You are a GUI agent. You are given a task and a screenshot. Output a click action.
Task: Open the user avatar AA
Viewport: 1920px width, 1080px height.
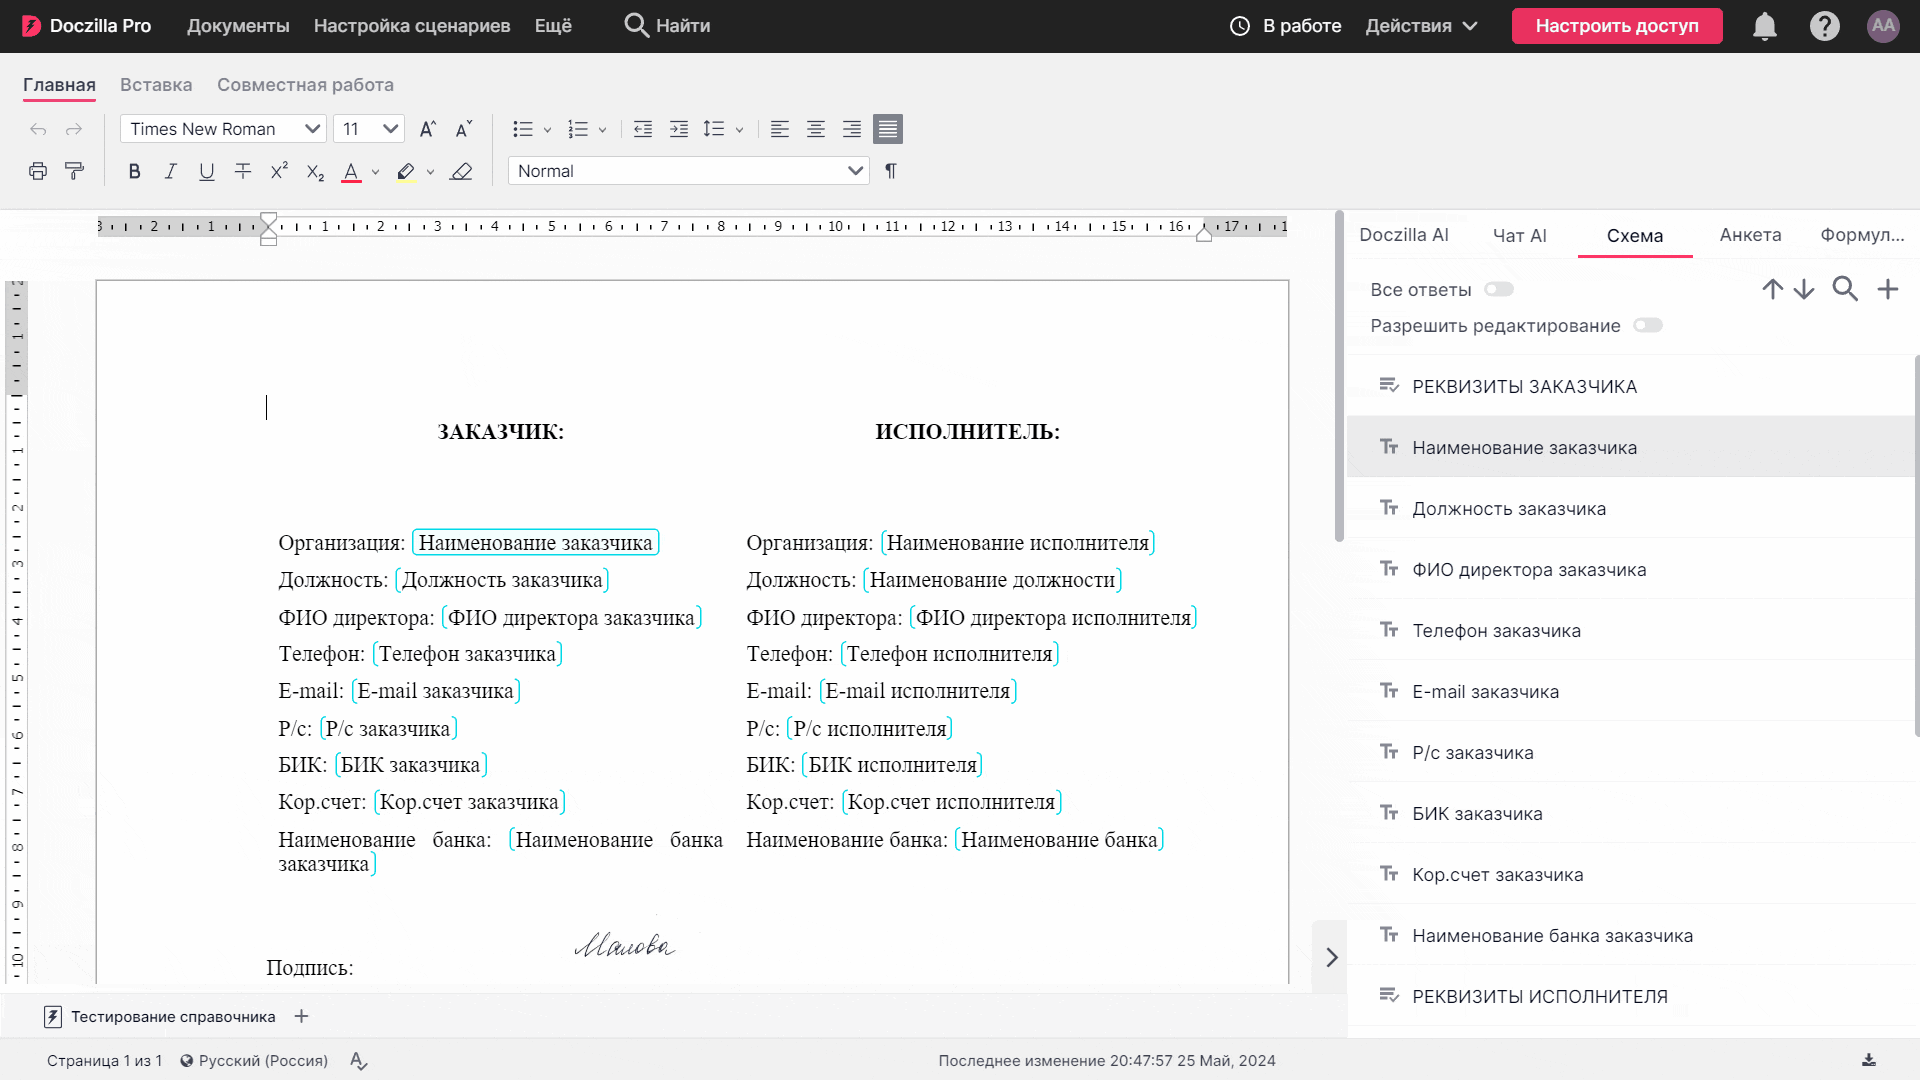pos(1884,26)
